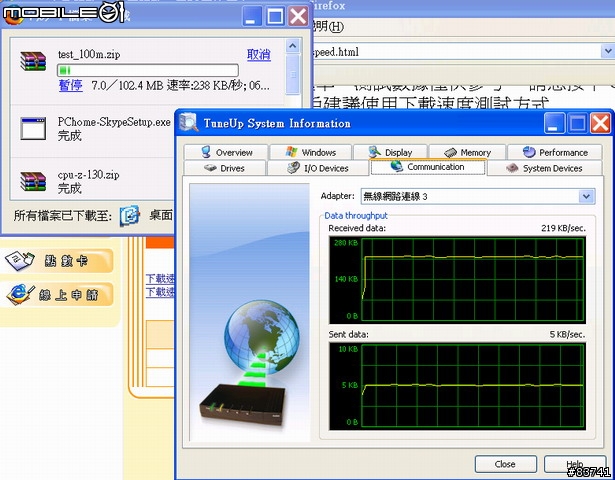Click the Firefox address bar with speed.html
615x480 pixels.
coord(456,51)
